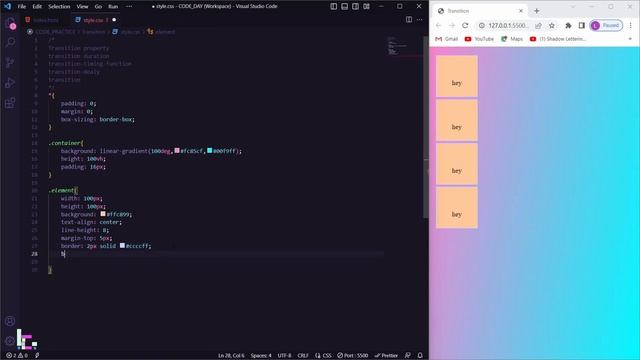The image size is (640, 360).
Task: Open Source Control view
Action: click(11, 62)
